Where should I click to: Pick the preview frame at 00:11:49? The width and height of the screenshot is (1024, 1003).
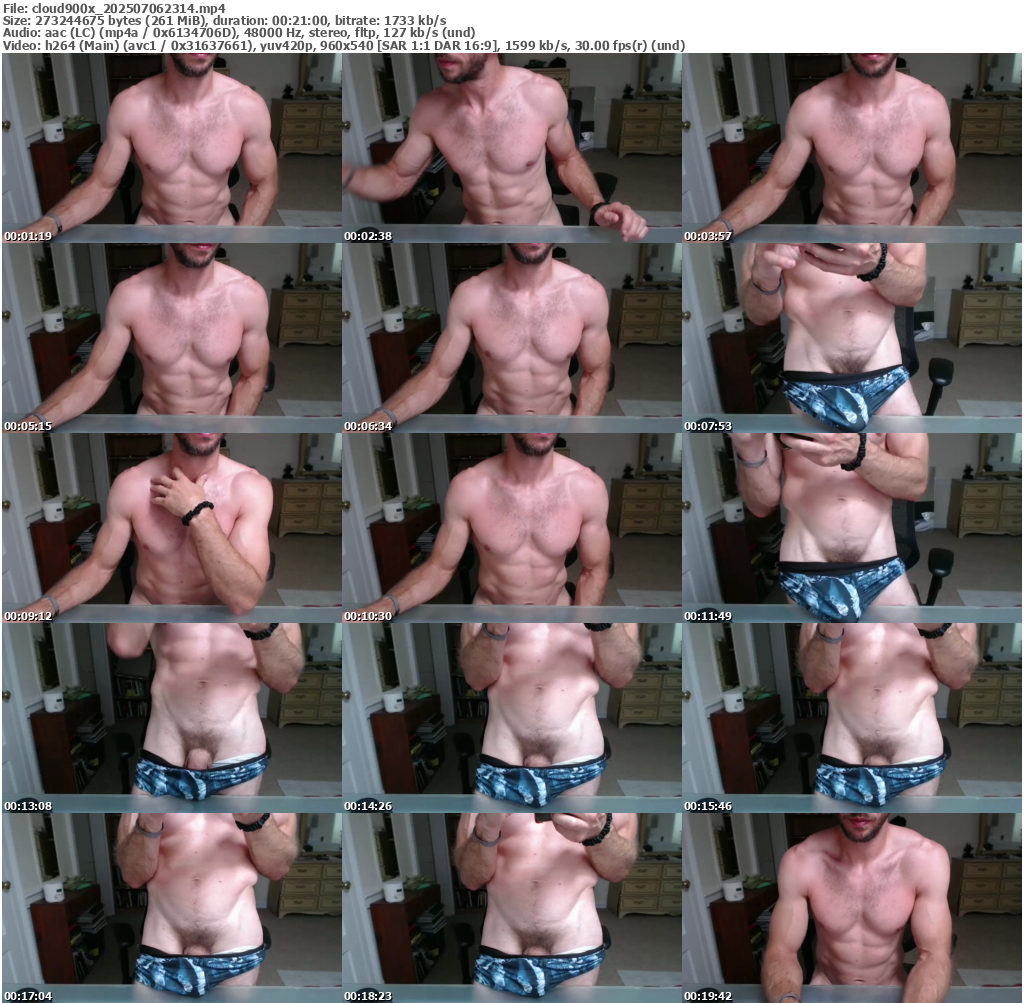click(852, 528)
